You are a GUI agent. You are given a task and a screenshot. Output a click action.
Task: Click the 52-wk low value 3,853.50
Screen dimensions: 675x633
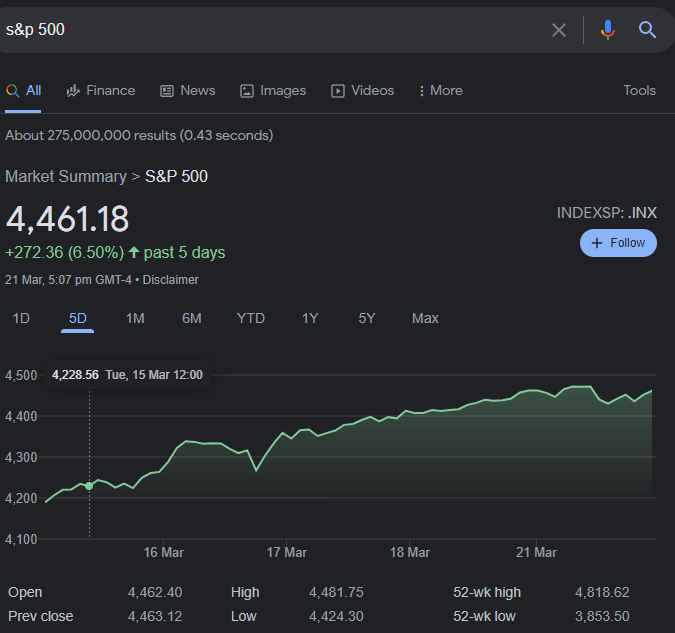[x=602, y=616]
